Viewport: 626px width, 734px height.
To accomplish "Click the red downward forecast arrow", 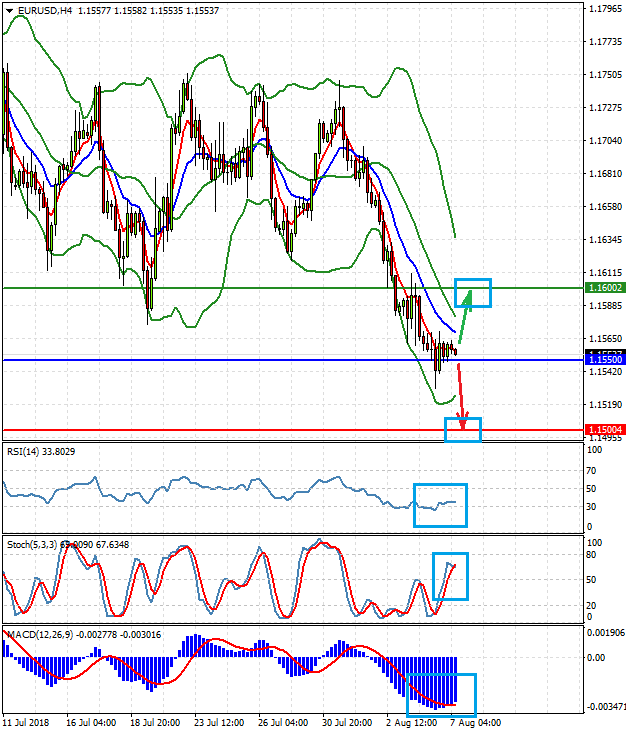I will pos(461,396).
